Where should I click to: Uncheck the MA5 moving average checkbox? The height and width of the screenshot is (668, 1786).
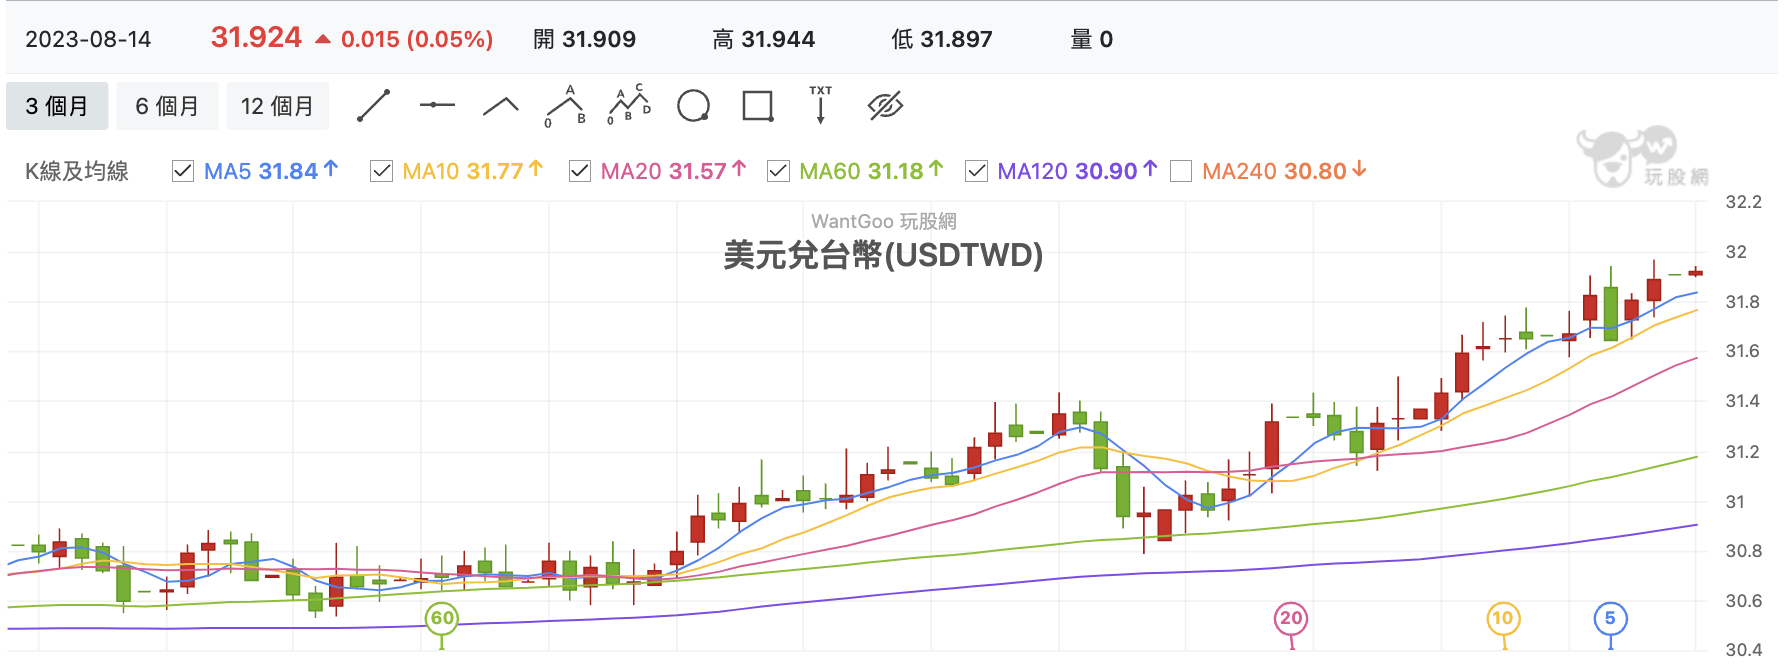point(182,171)
